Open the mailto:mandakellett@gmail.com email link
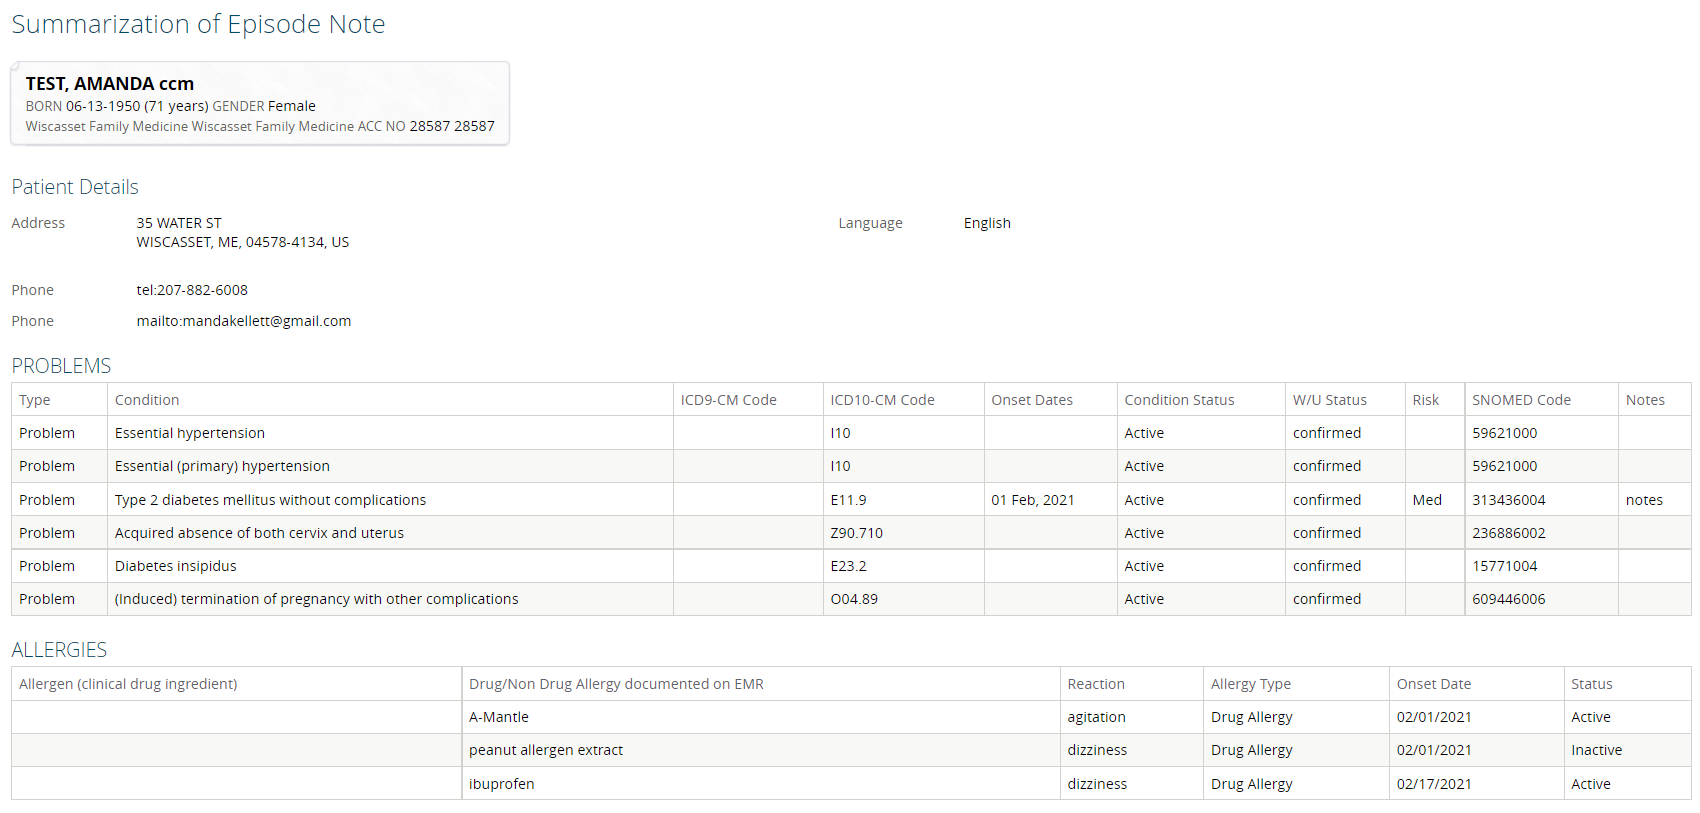 (x=243, y=321)
